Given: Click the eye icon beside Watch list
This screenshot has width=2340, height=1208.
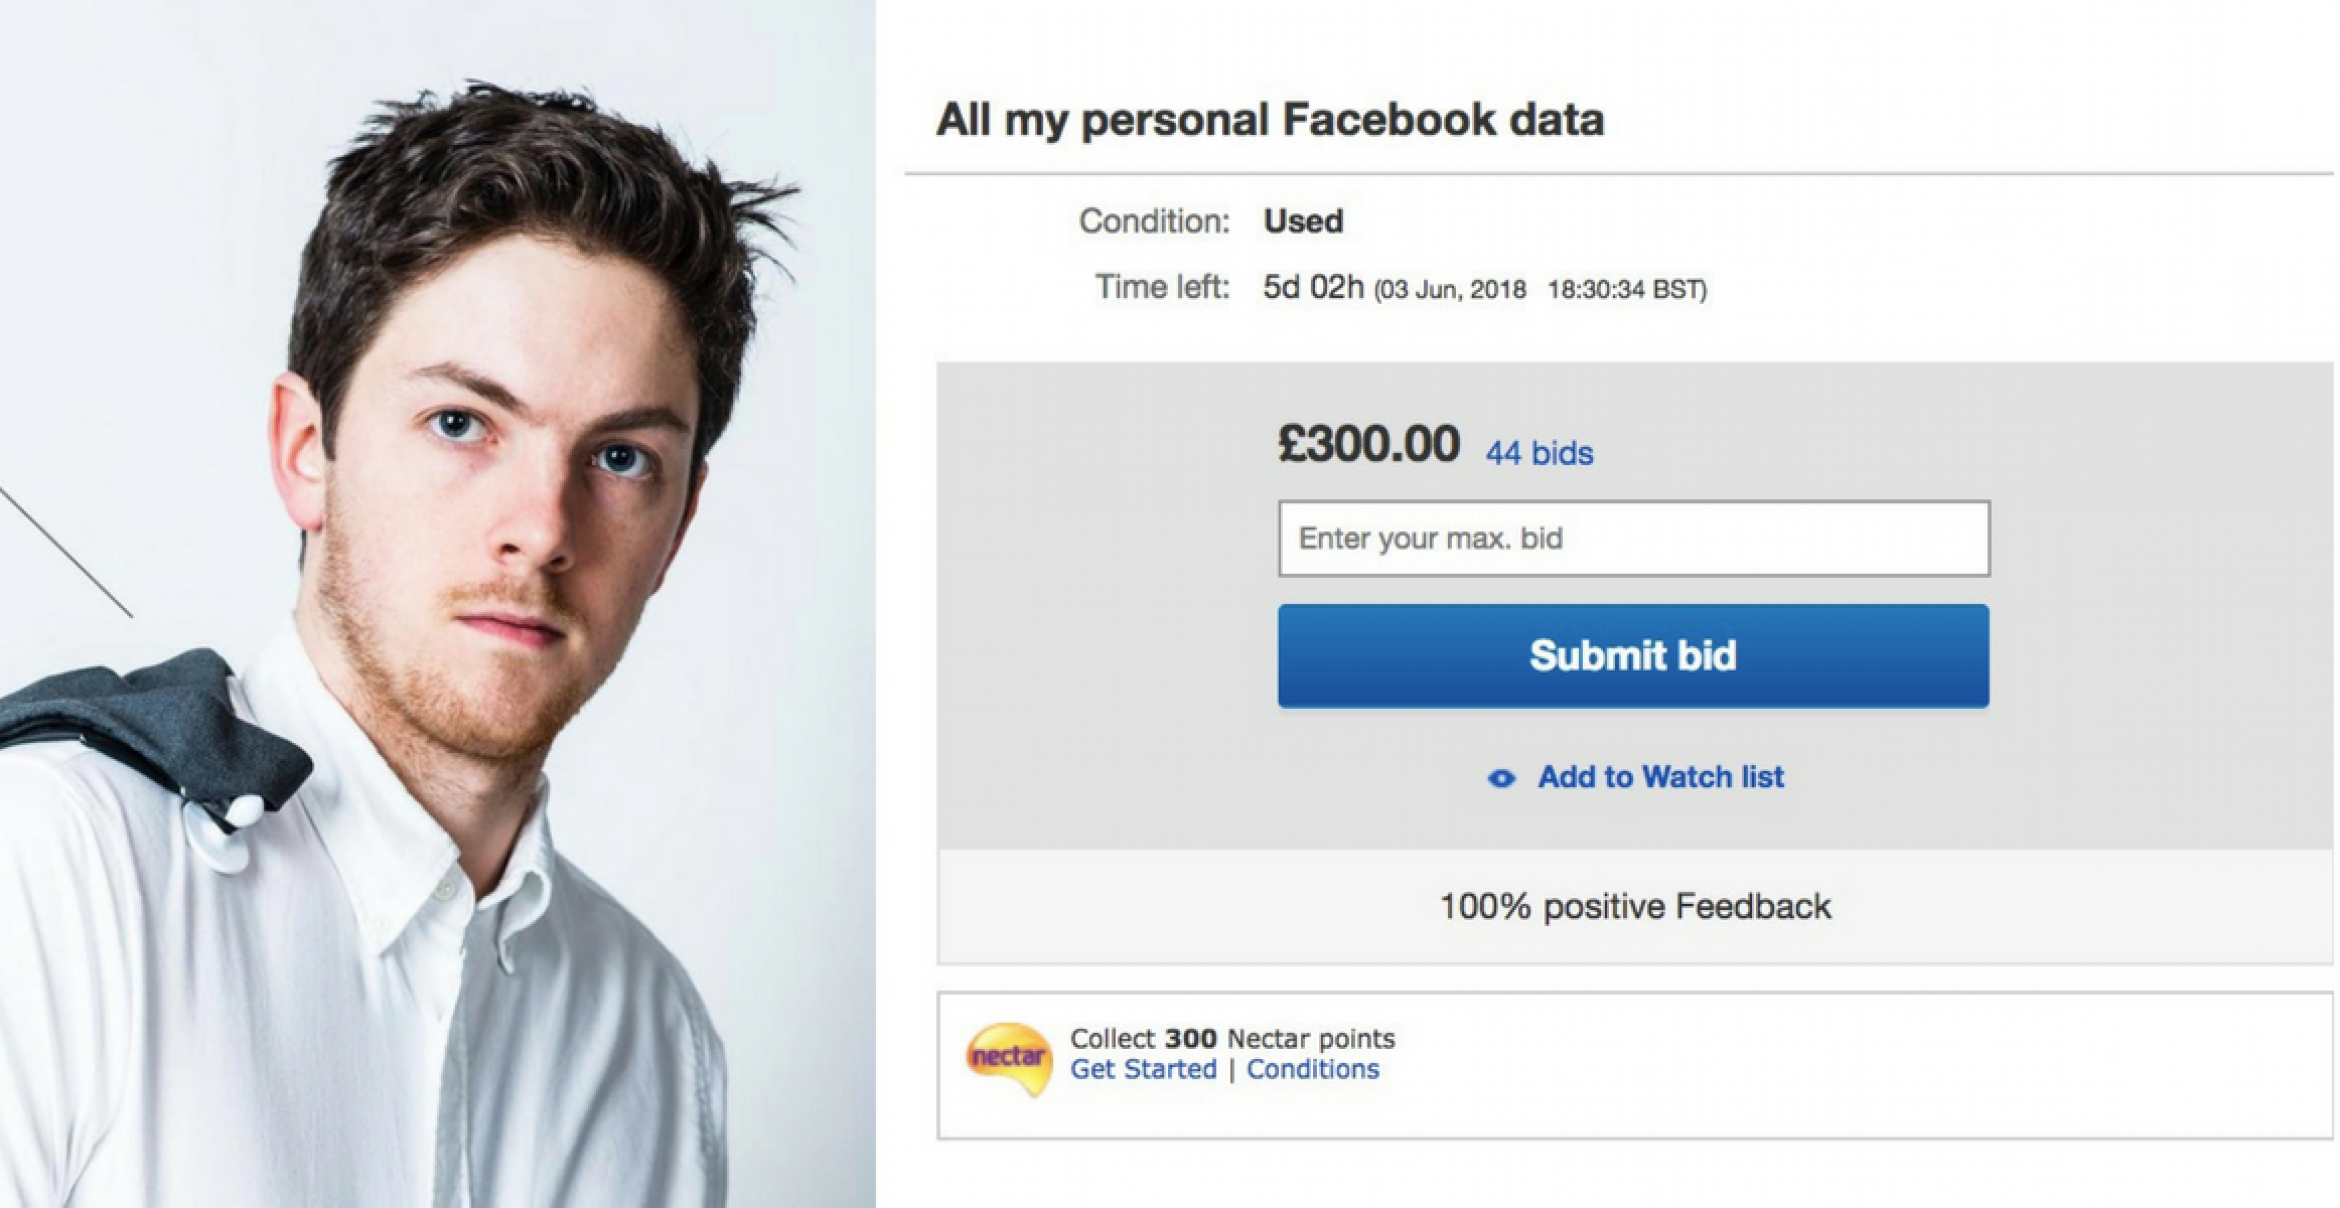Looking at the screenshot, I should [1501, 778].
